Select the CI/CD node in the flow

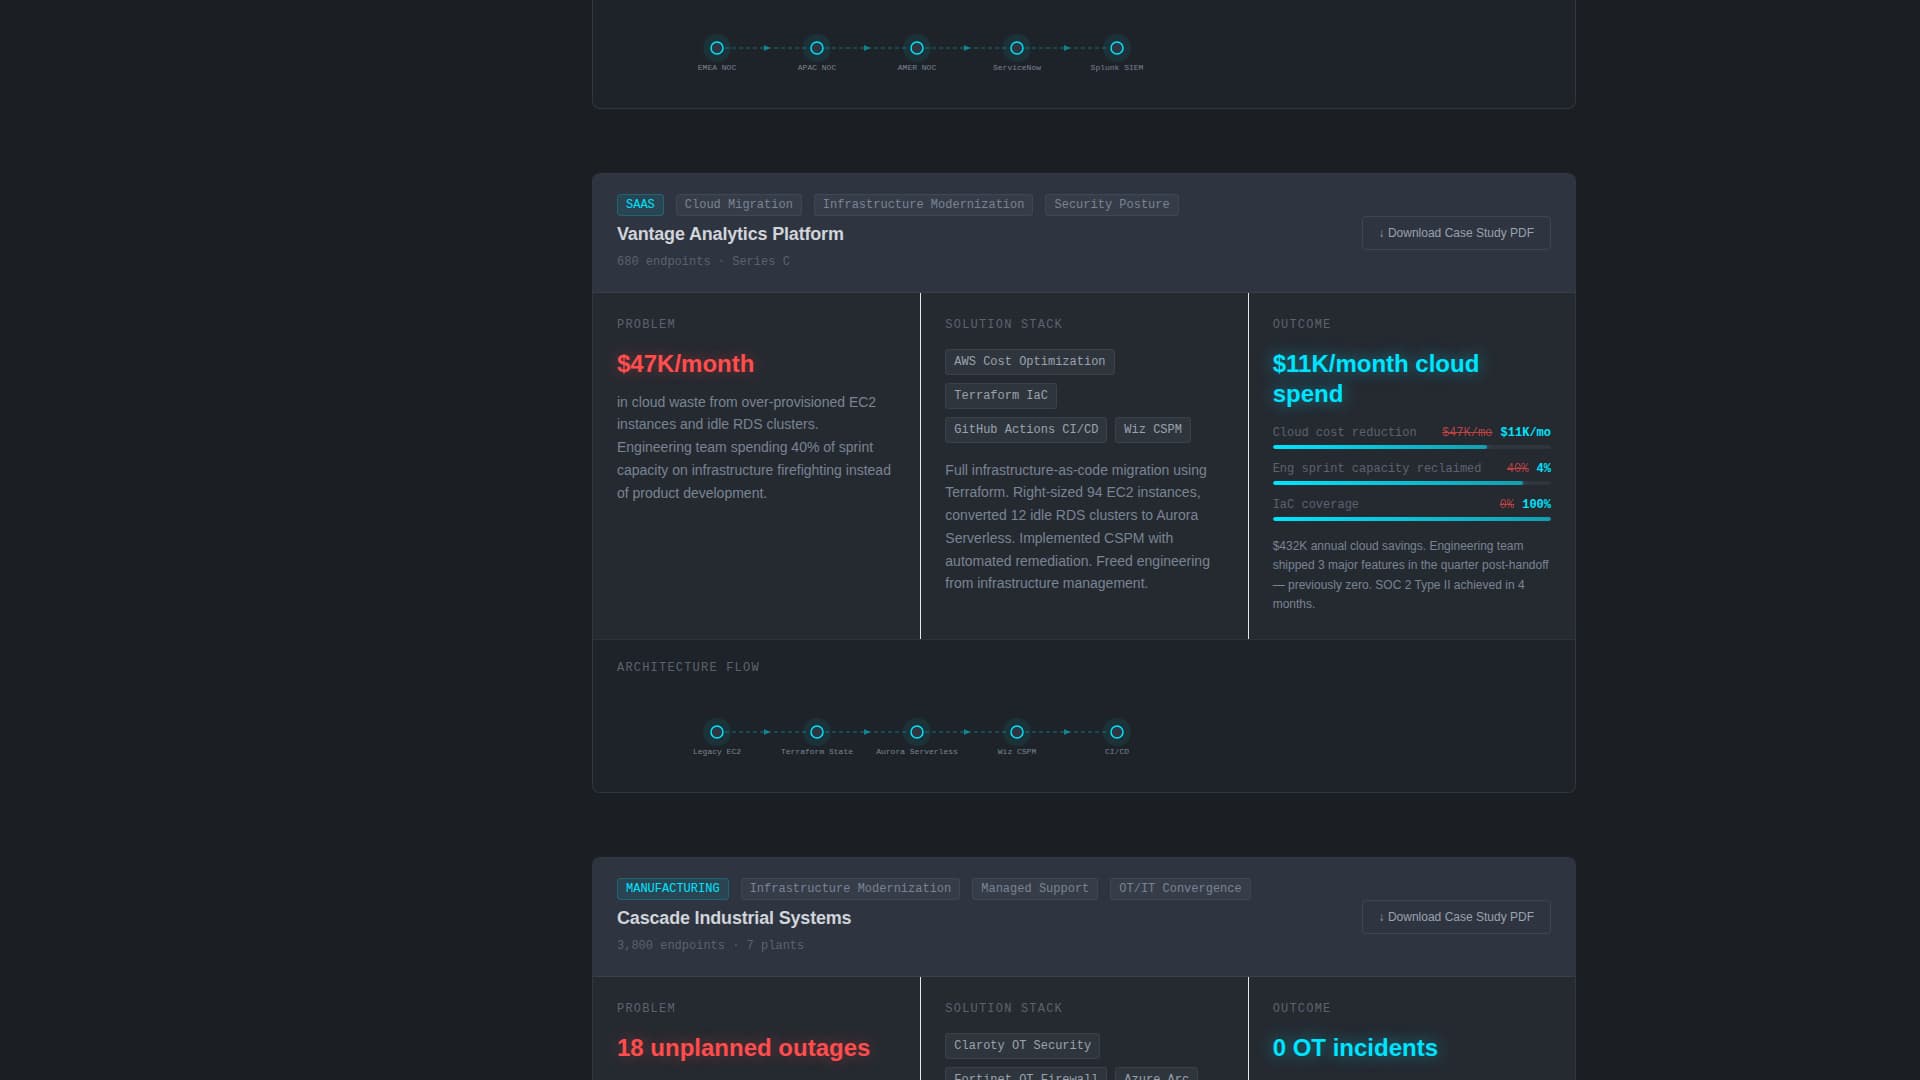[1116, 731]
